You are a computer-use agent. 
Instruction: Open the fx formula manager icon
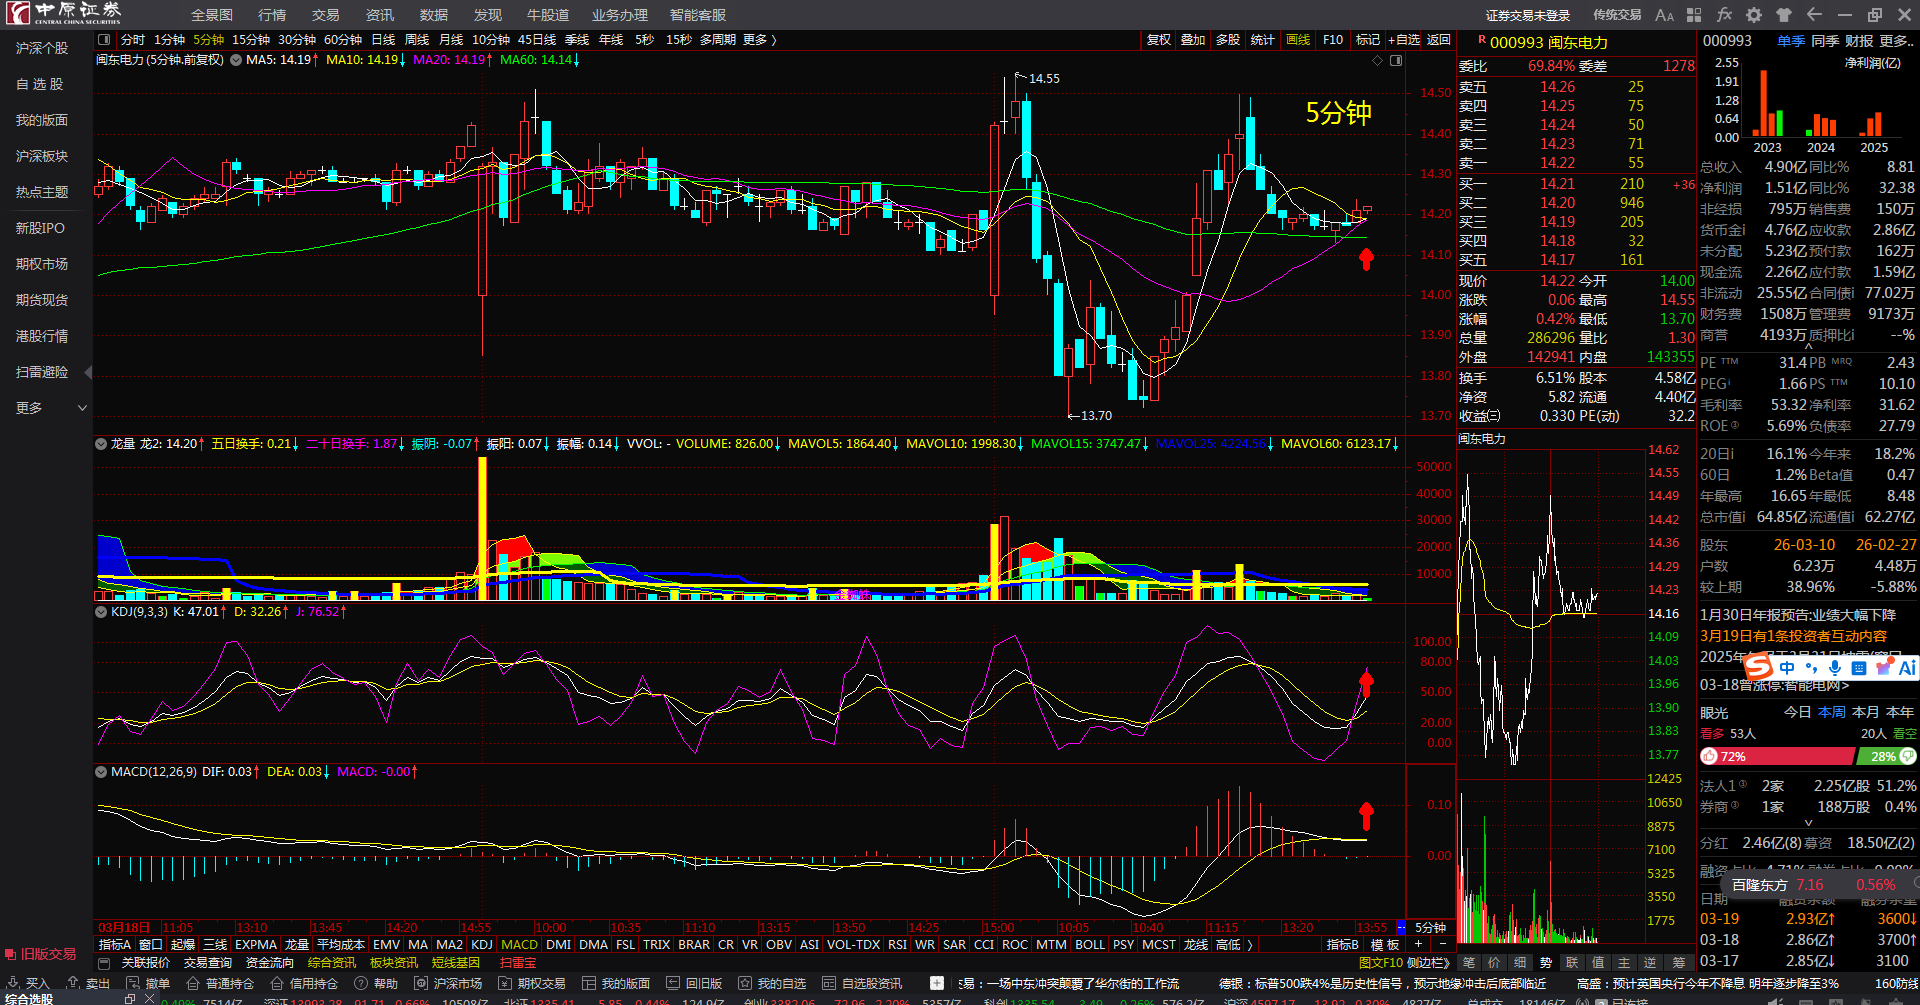point(1724,15)
